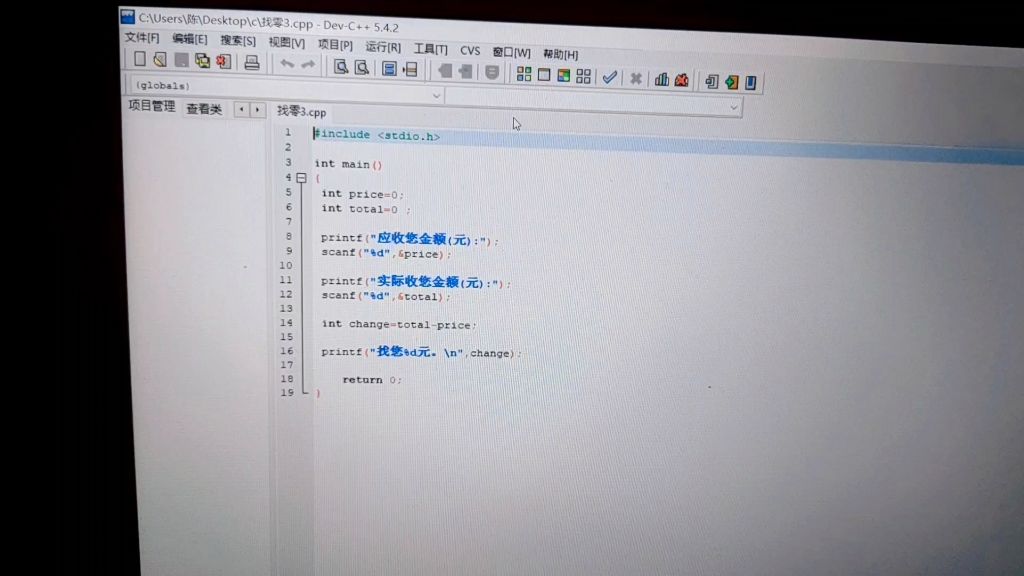The height and width of the screenshot is (576, 1024).
Task: Click the Save file toolbar icon
Action: pos(182,61)
